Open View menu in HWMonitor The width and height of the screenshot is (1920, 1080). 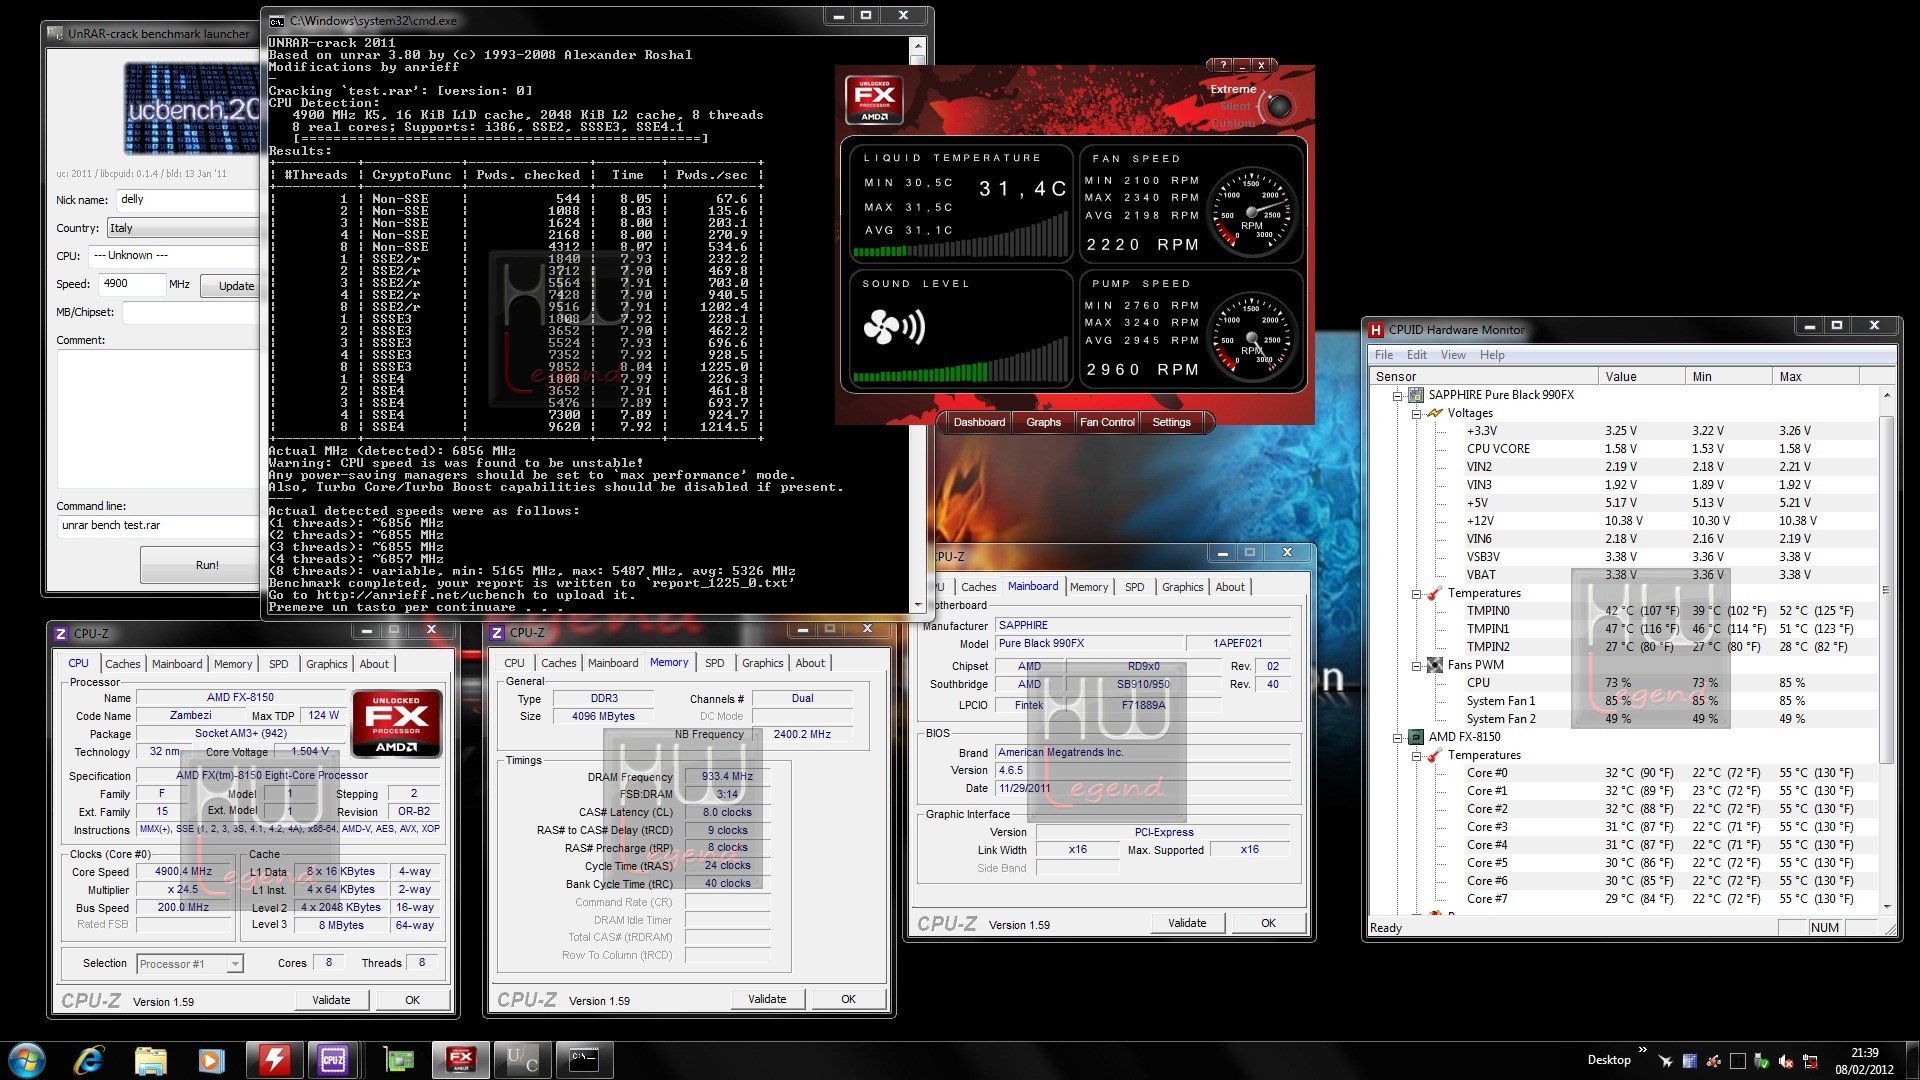click(1453, 355)
